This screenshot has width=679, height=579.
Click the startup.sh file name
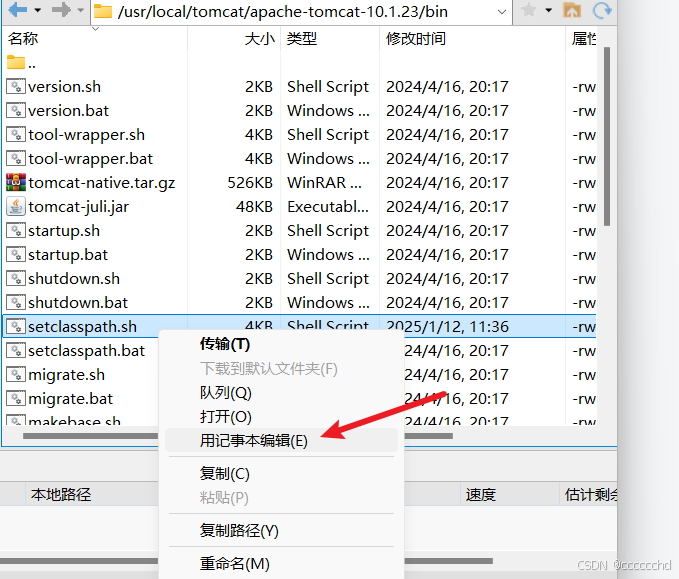(x=64, y=231)
